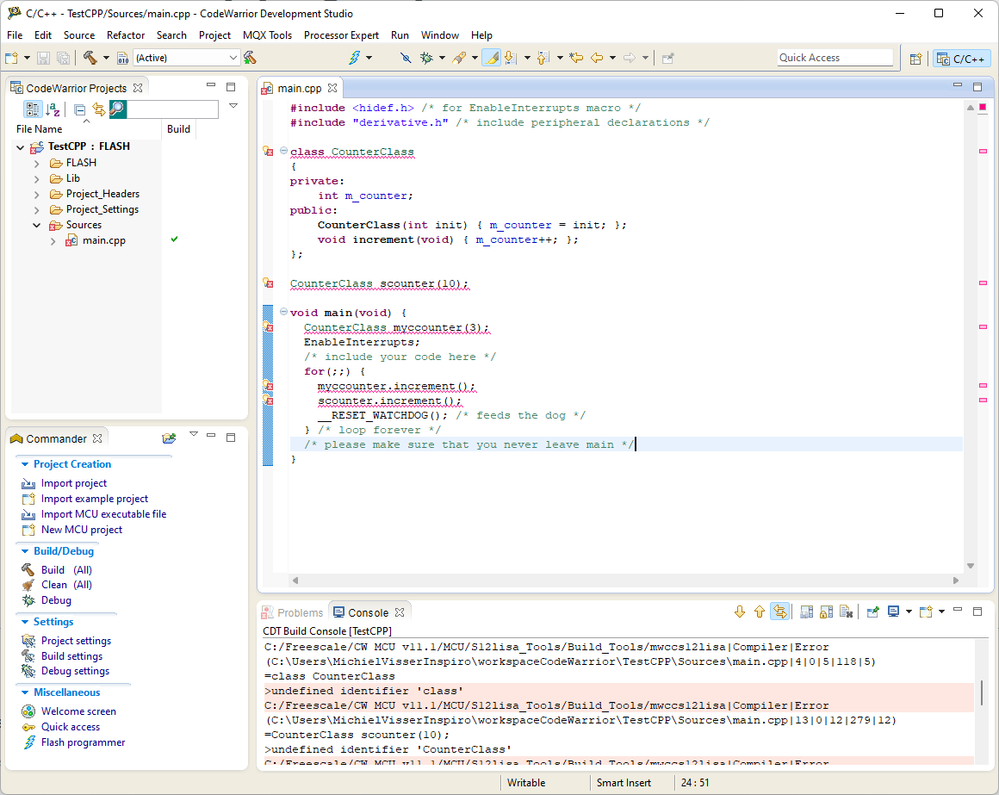999x795 pixels.
Task: Toggle Link with Editor in Projects panel
Action: (x=98, y=110)
